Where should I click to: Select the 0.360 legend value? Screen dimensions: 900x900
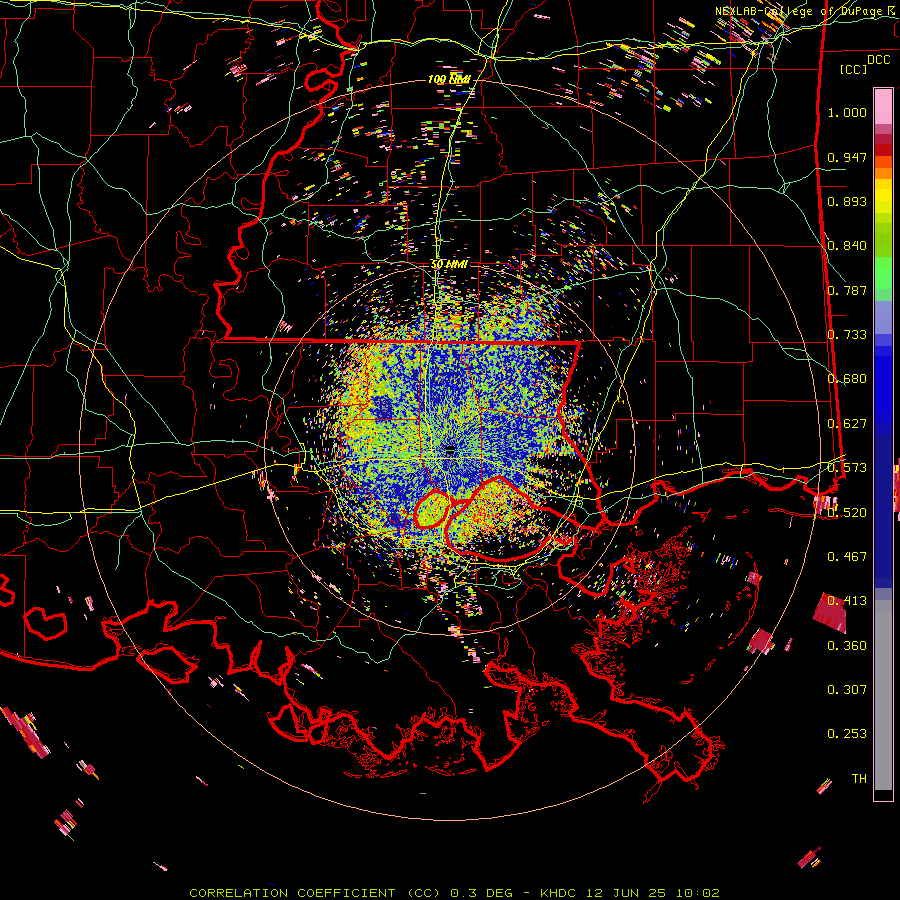pos(847,646)
